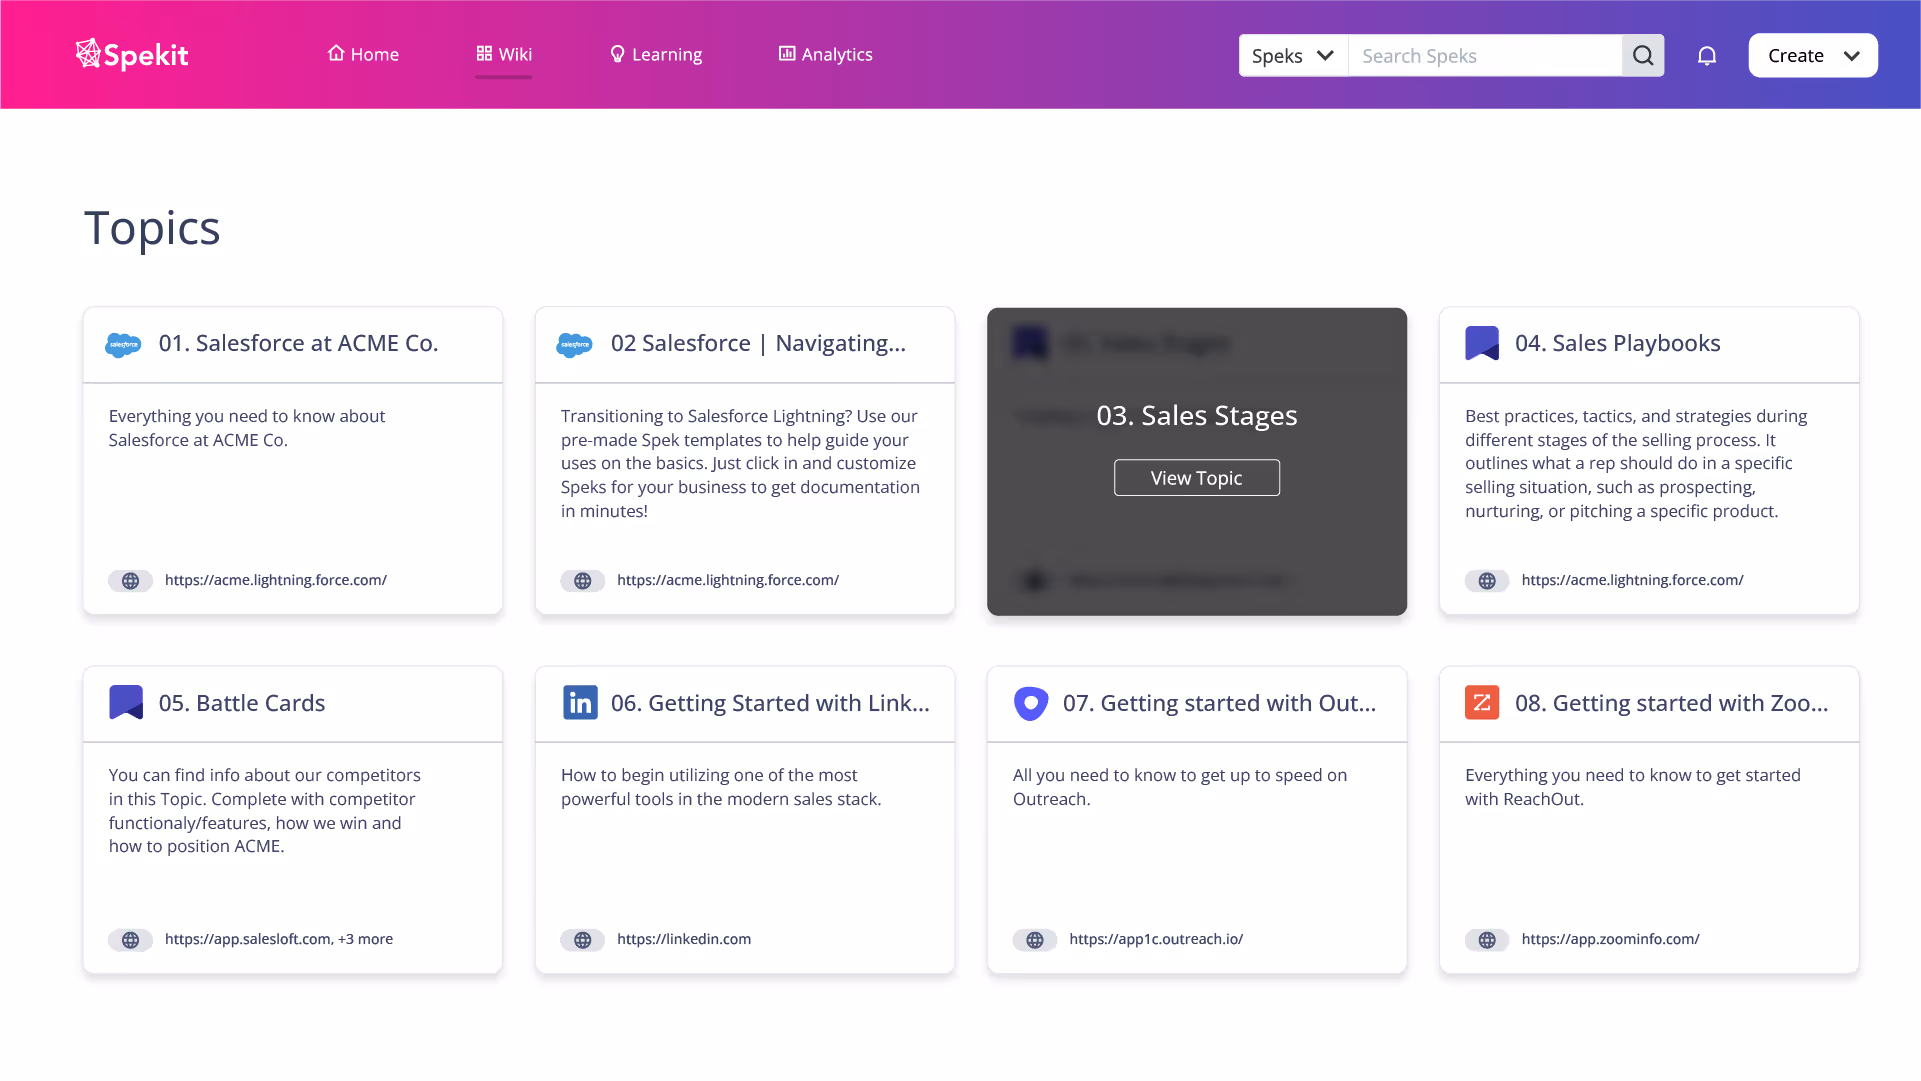Viewport: 1921px width, 1081px height.
Task: Click the 03. Sales Stages hovered card title
Action: coord(1197,415)
